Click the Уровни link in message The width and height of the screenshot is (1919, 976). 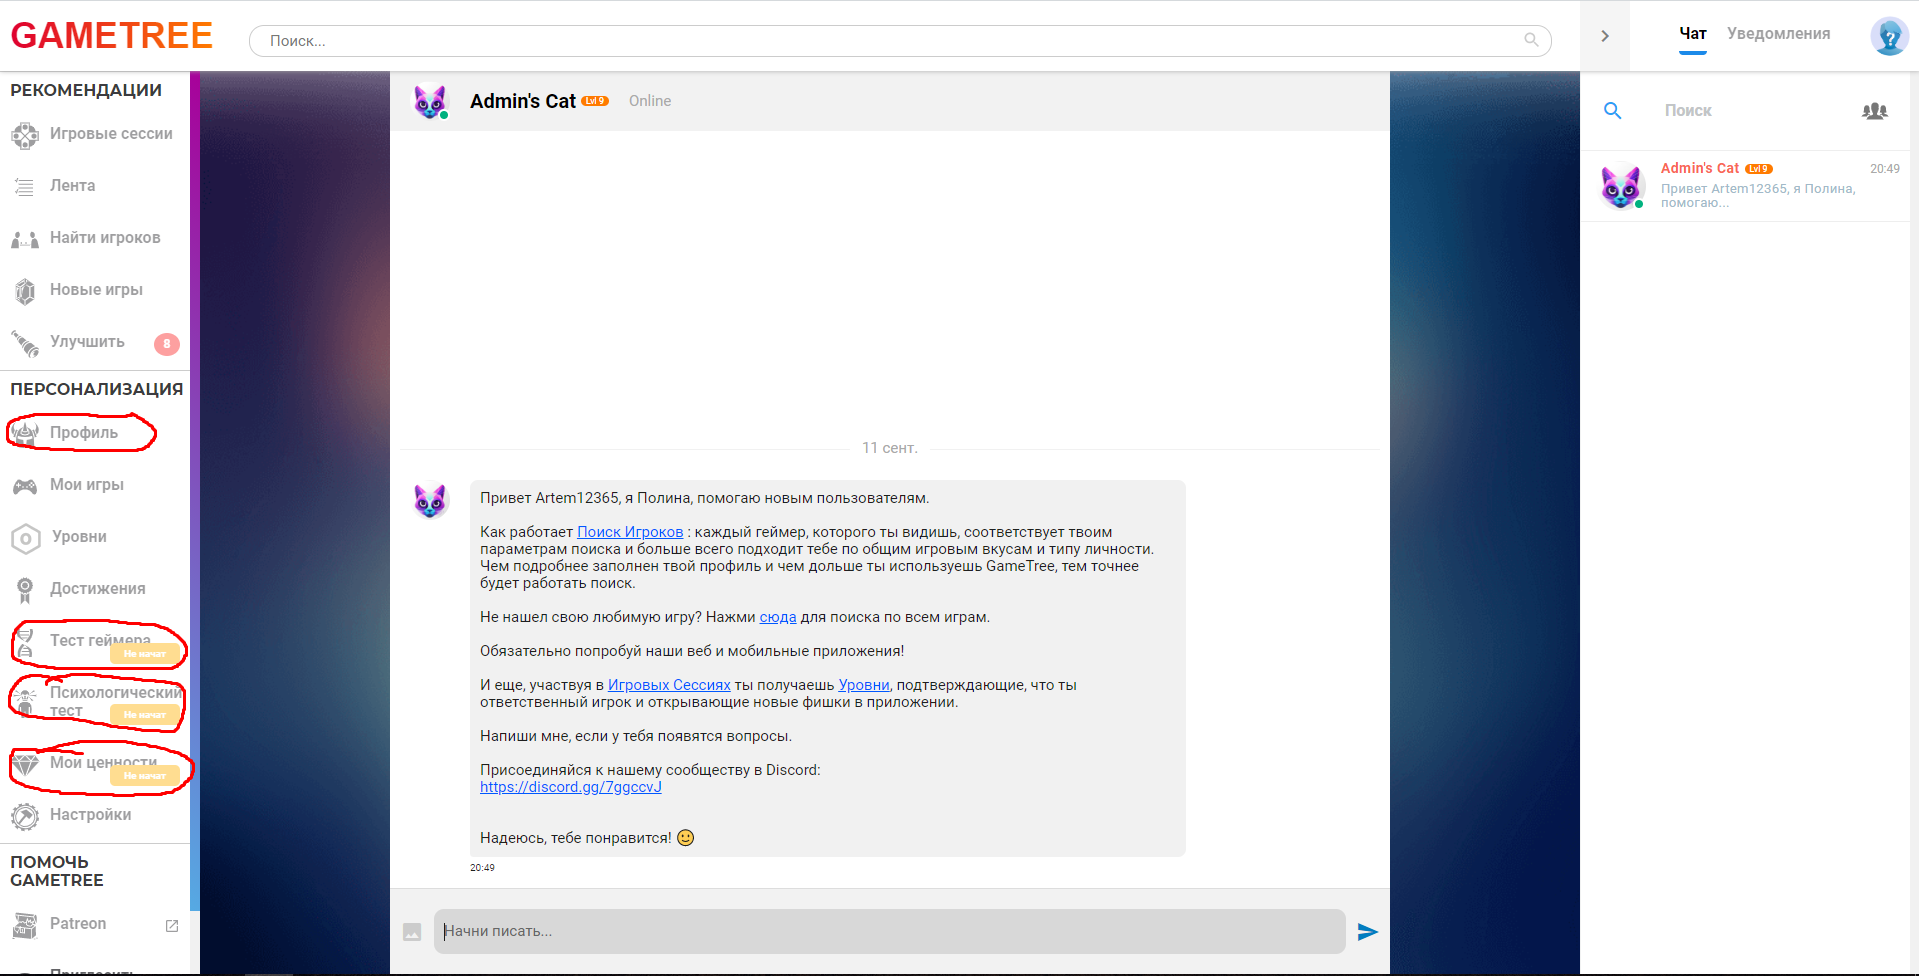863,685
